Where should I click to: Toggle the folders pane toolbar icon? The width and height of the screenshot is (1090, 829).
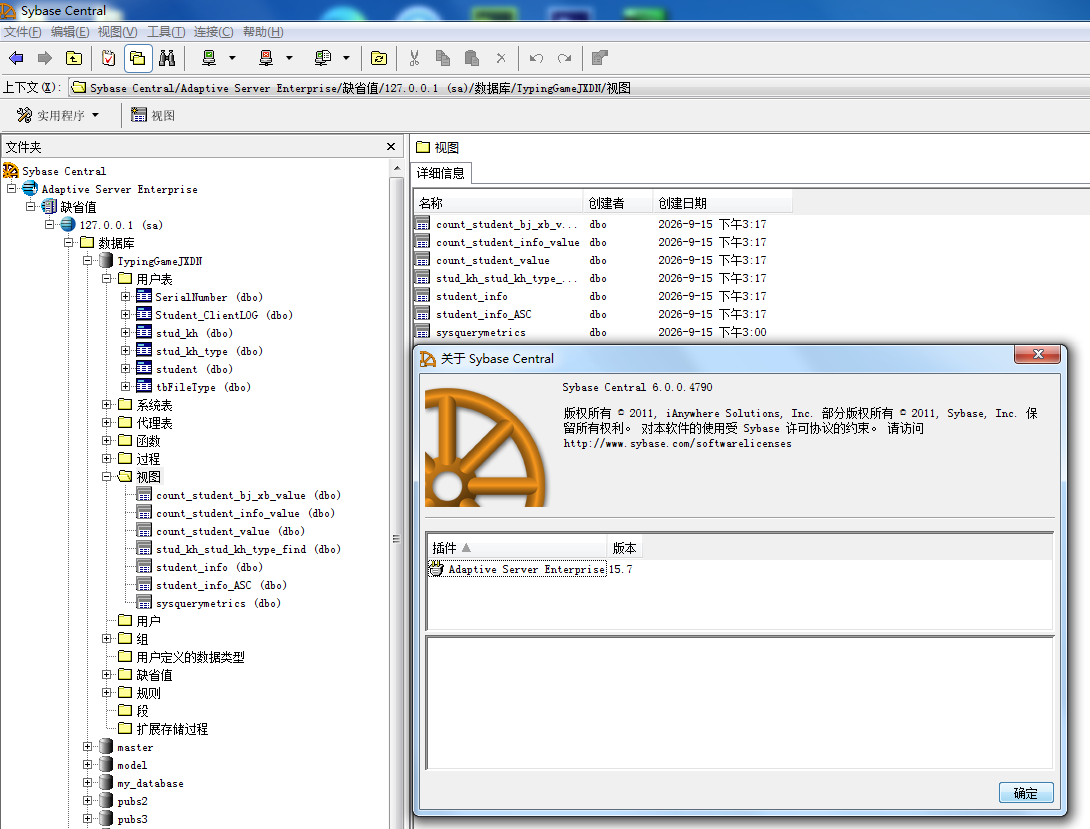pyautogui.click(x=138, y=58)
